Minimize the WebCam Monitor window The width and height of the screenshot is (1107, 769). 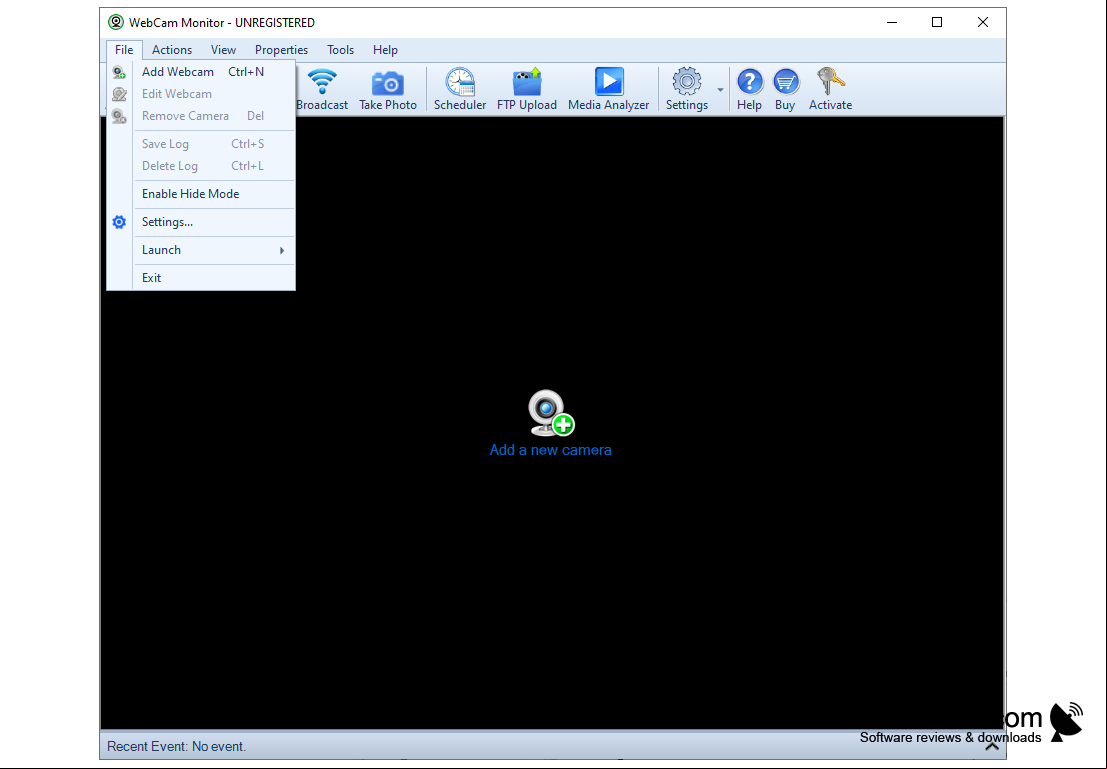pos(892,23)
